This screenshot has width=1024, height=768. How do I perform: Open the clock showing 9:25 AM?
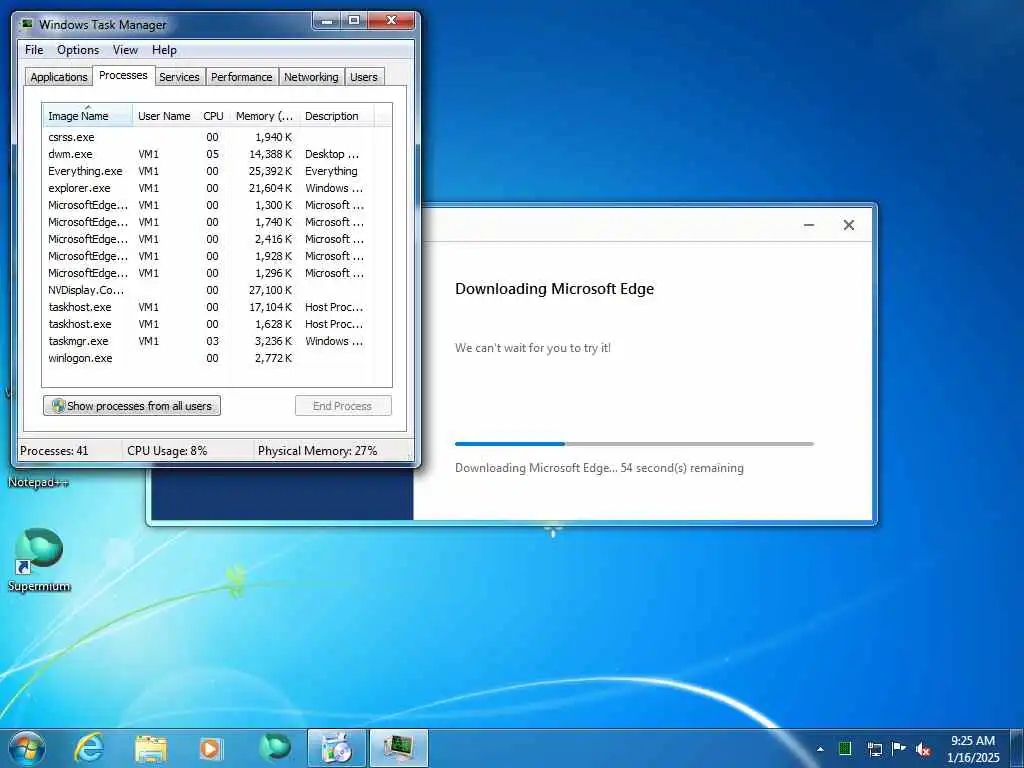tap(973, 749)
